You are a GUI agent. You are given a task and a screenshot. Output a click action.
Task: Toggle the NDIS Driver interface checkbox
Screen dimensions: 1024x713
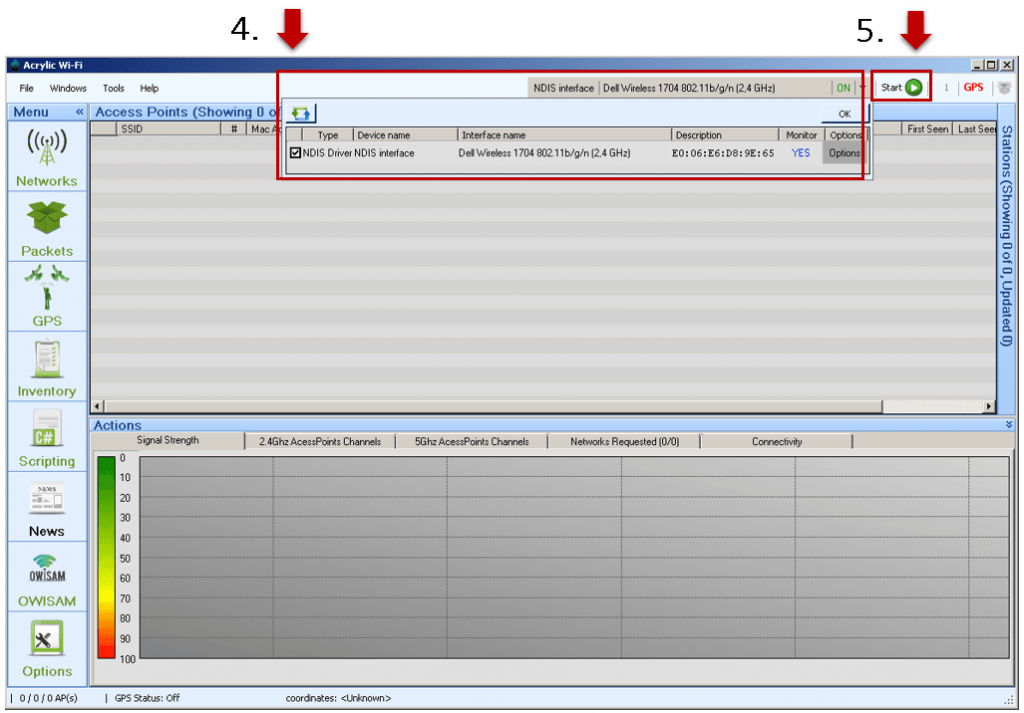tap(295, 153)
